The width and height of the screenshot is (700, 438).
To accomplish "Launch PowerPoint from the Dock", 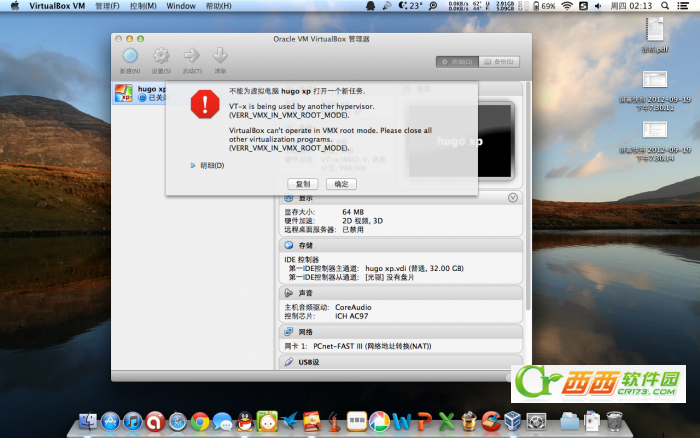I will tap(424, 421).
